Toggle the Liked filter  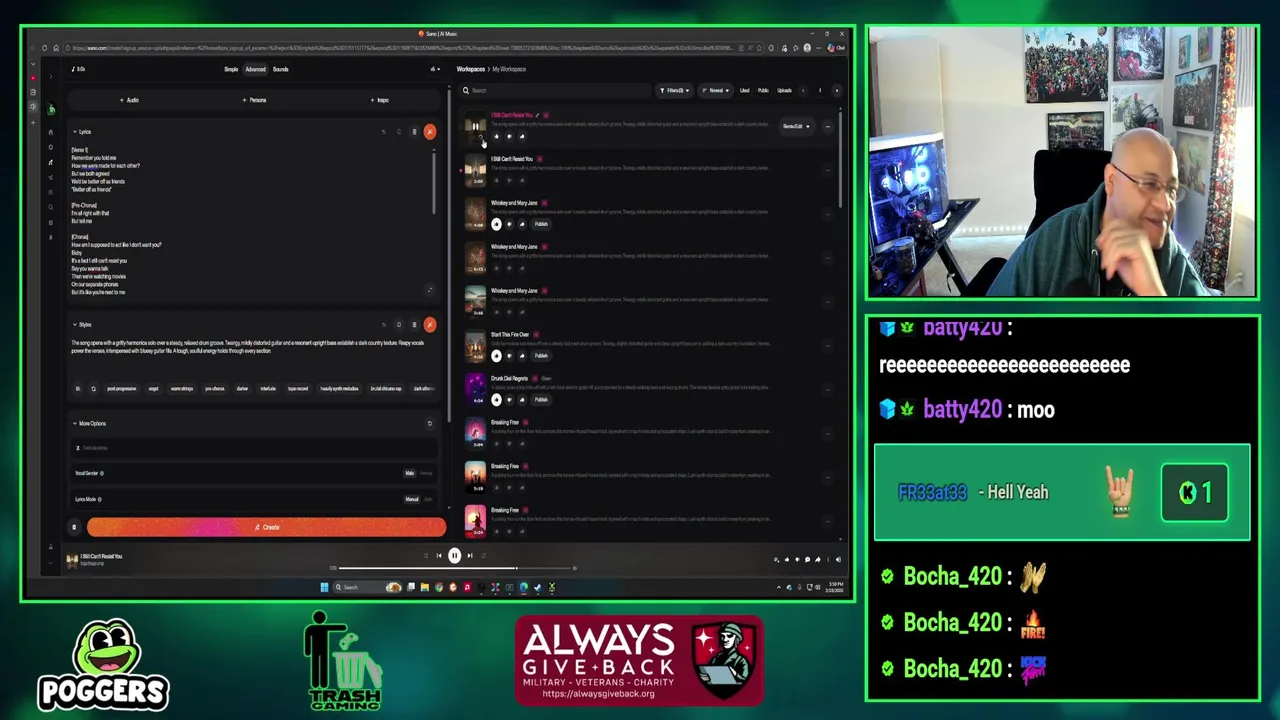744,90
